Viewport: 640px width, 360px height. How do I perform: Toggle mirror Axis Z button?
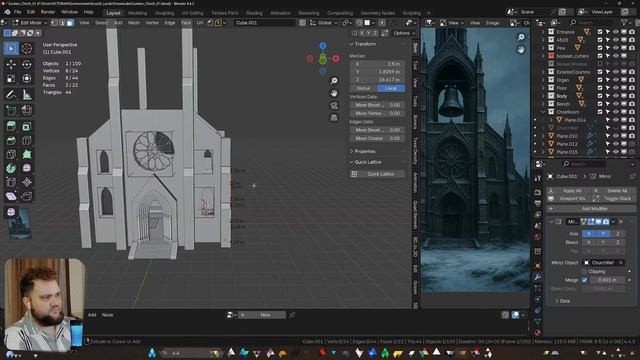[x=618, y=233]
